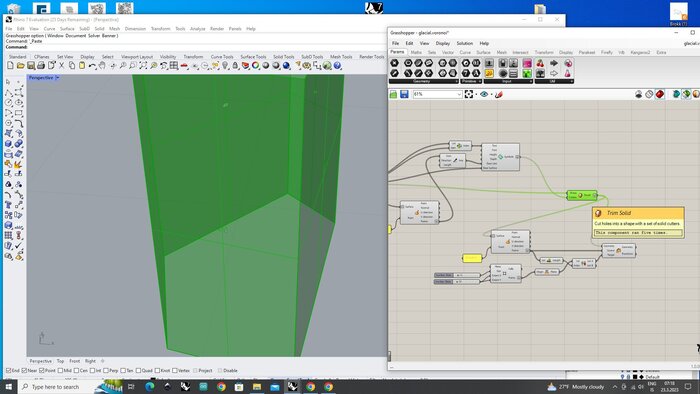Expand the Primitive panel in Grasshopper Params
The image size is (700, 394).
(x=480, y=81)
